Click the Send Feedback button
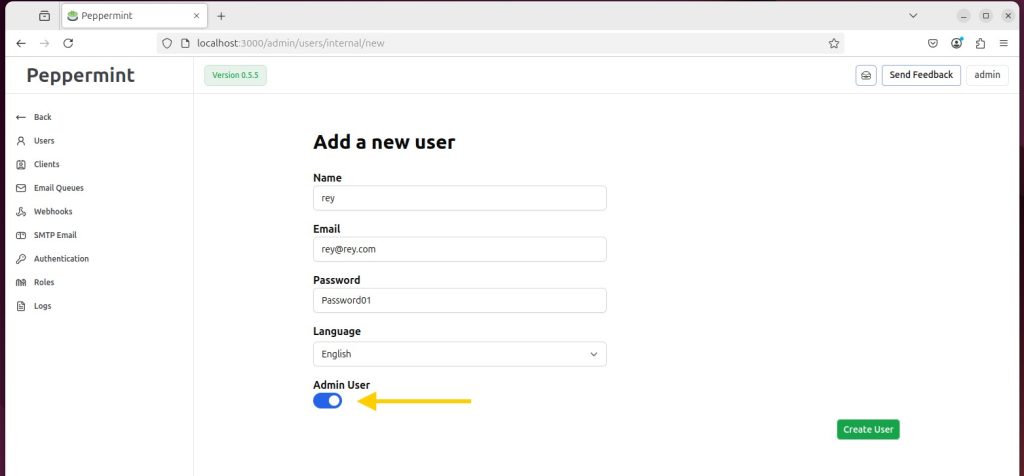The width and height of the screenshot is (1024, 476). [921, 75]
